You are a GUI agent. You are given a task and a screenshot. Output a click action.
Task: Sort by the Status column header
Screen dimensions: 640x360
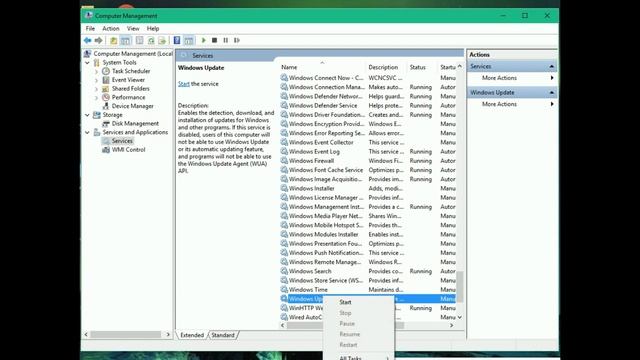click(x=418, y=67)
